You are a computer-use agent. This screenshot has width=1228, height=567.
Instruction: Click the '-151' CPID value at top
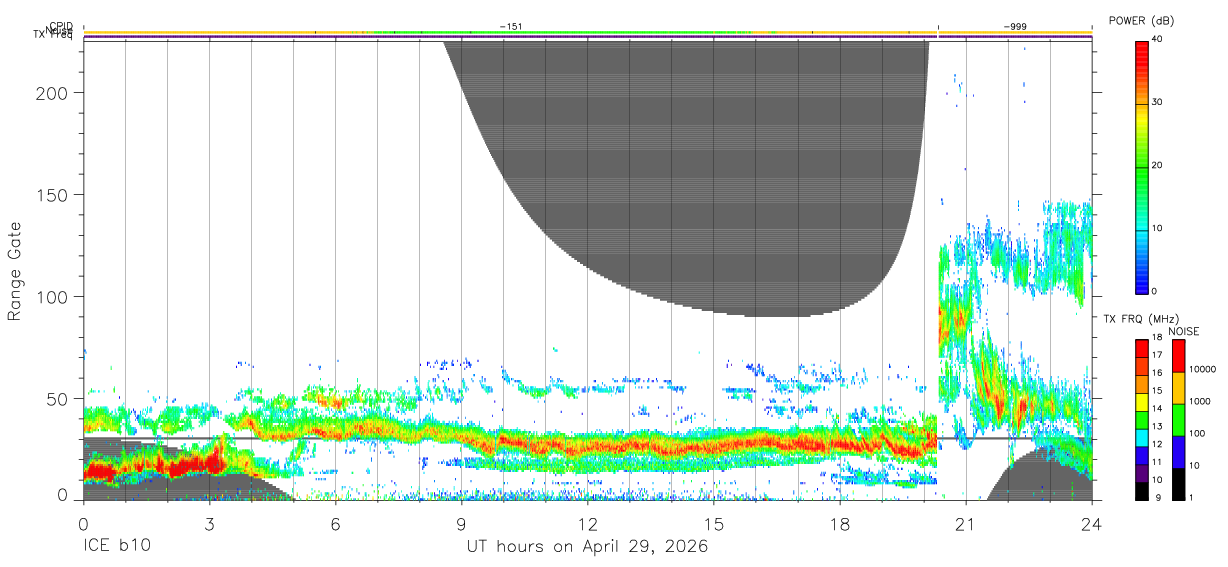click(x=511, y=27)
